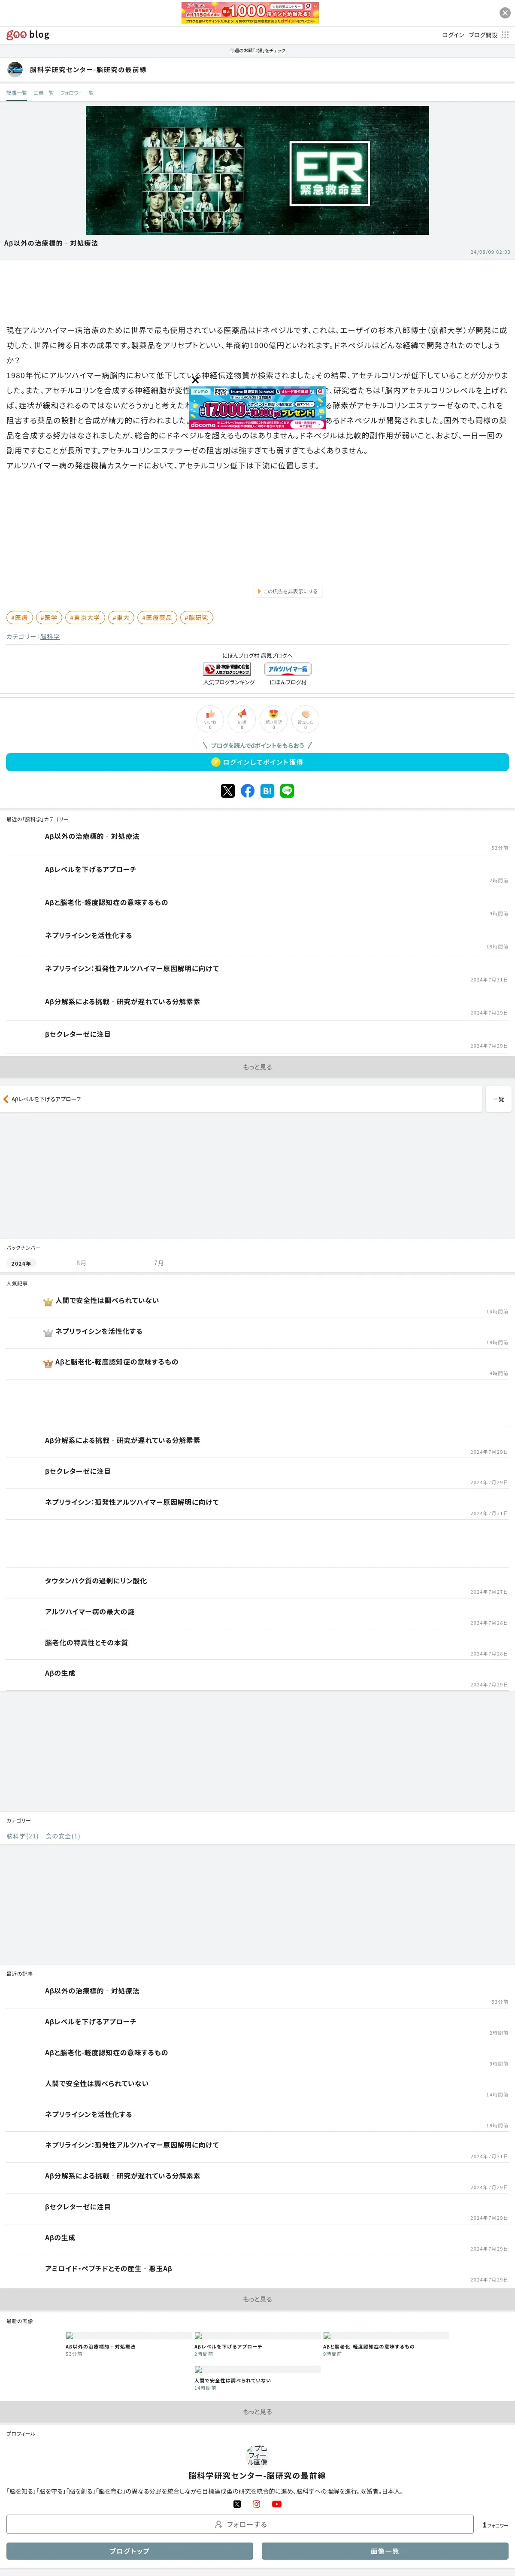Select the #東京大学 hashtag

click(x=85, y=618)
